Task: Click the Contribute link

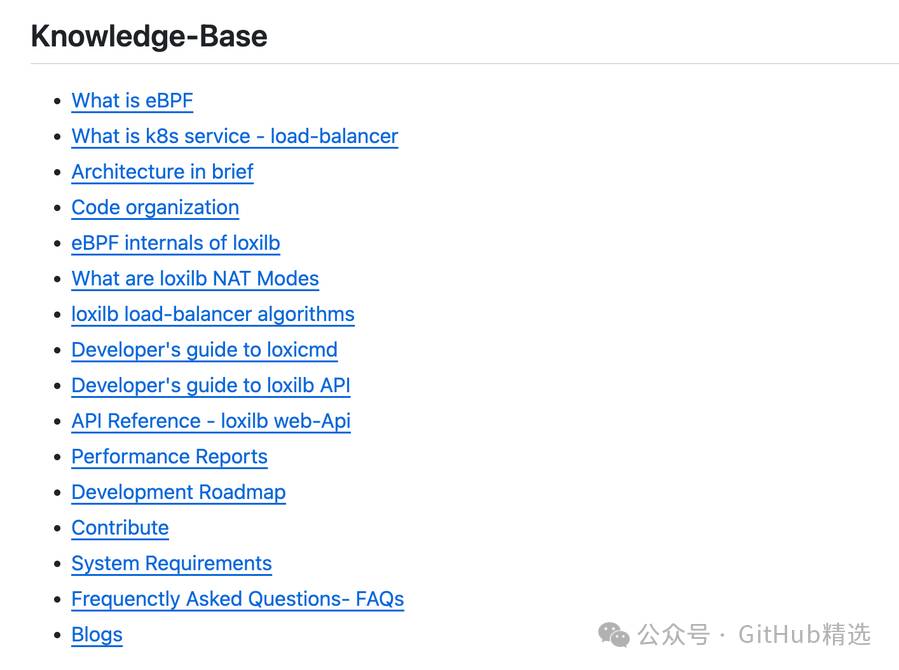Action: click(x=120, y=528)
